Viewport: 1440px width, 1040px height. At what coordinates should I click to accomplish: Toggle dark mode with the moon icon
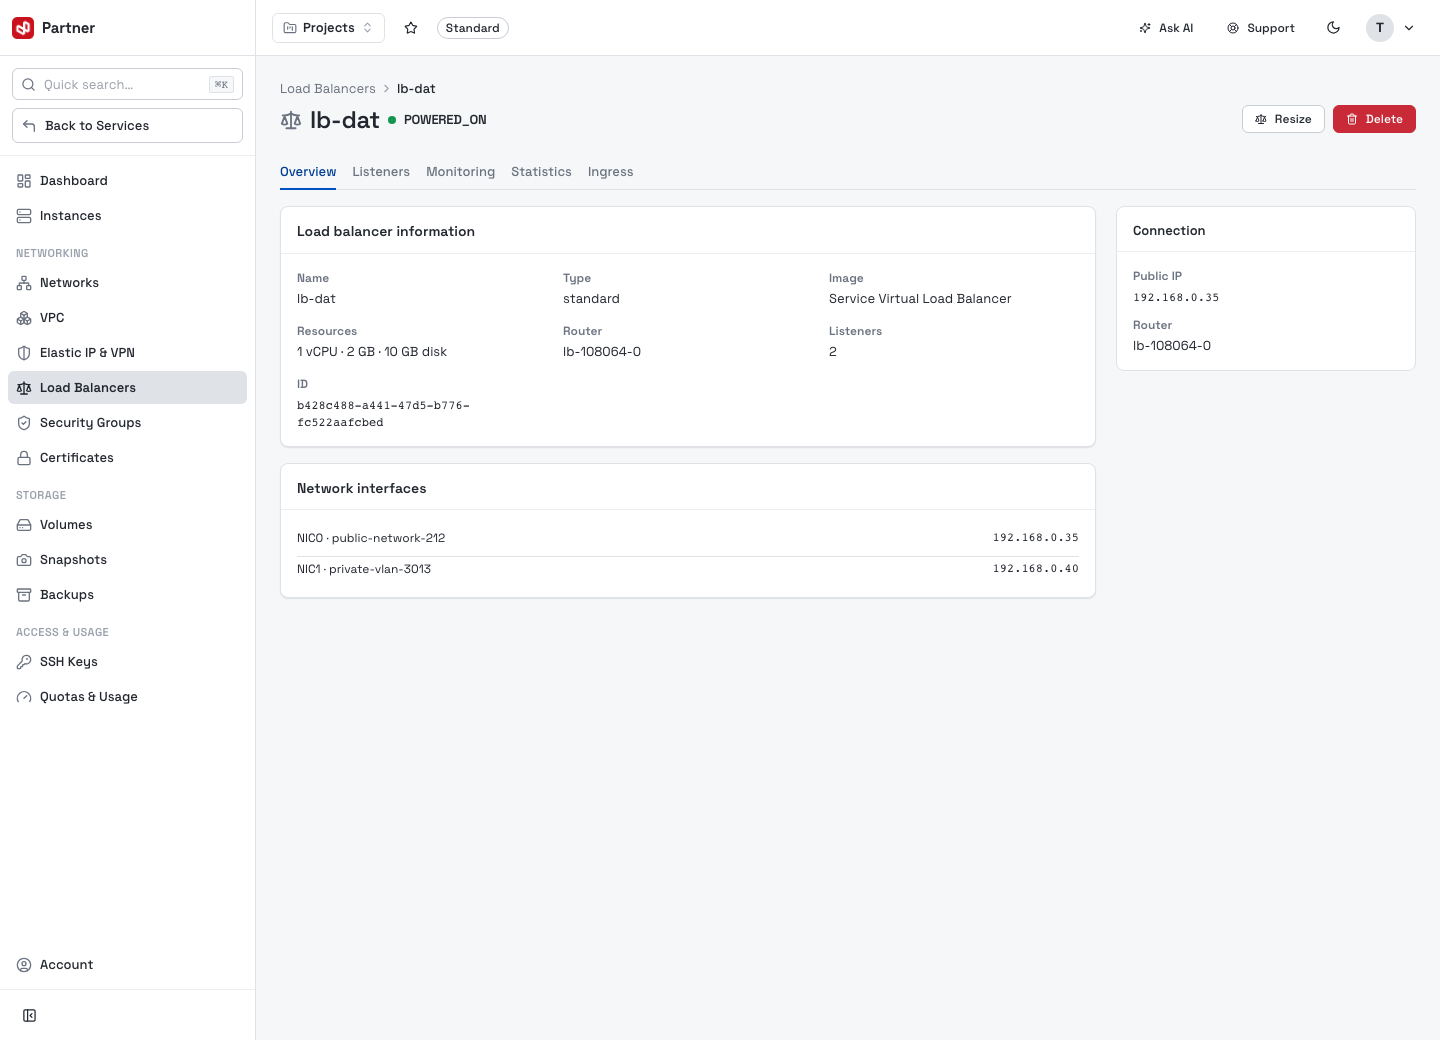pyautogui.click(x=1333, y=28)
